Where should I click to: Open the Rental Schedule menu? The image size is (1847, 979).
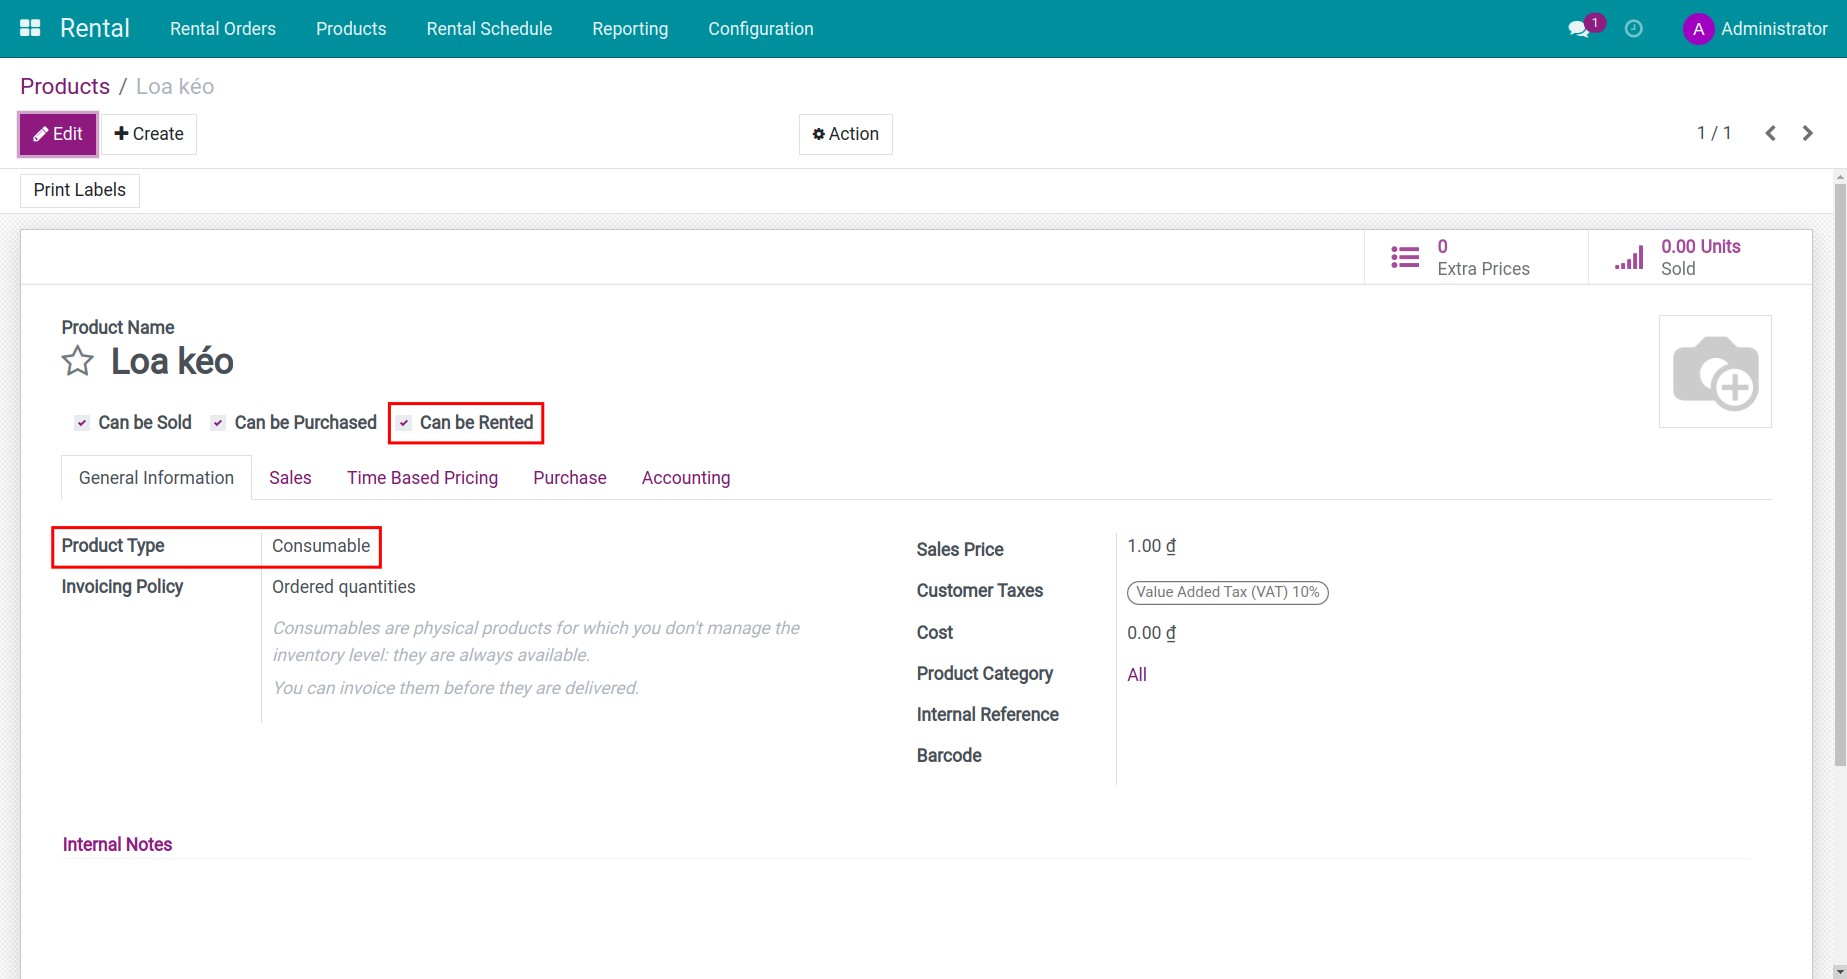489,28
